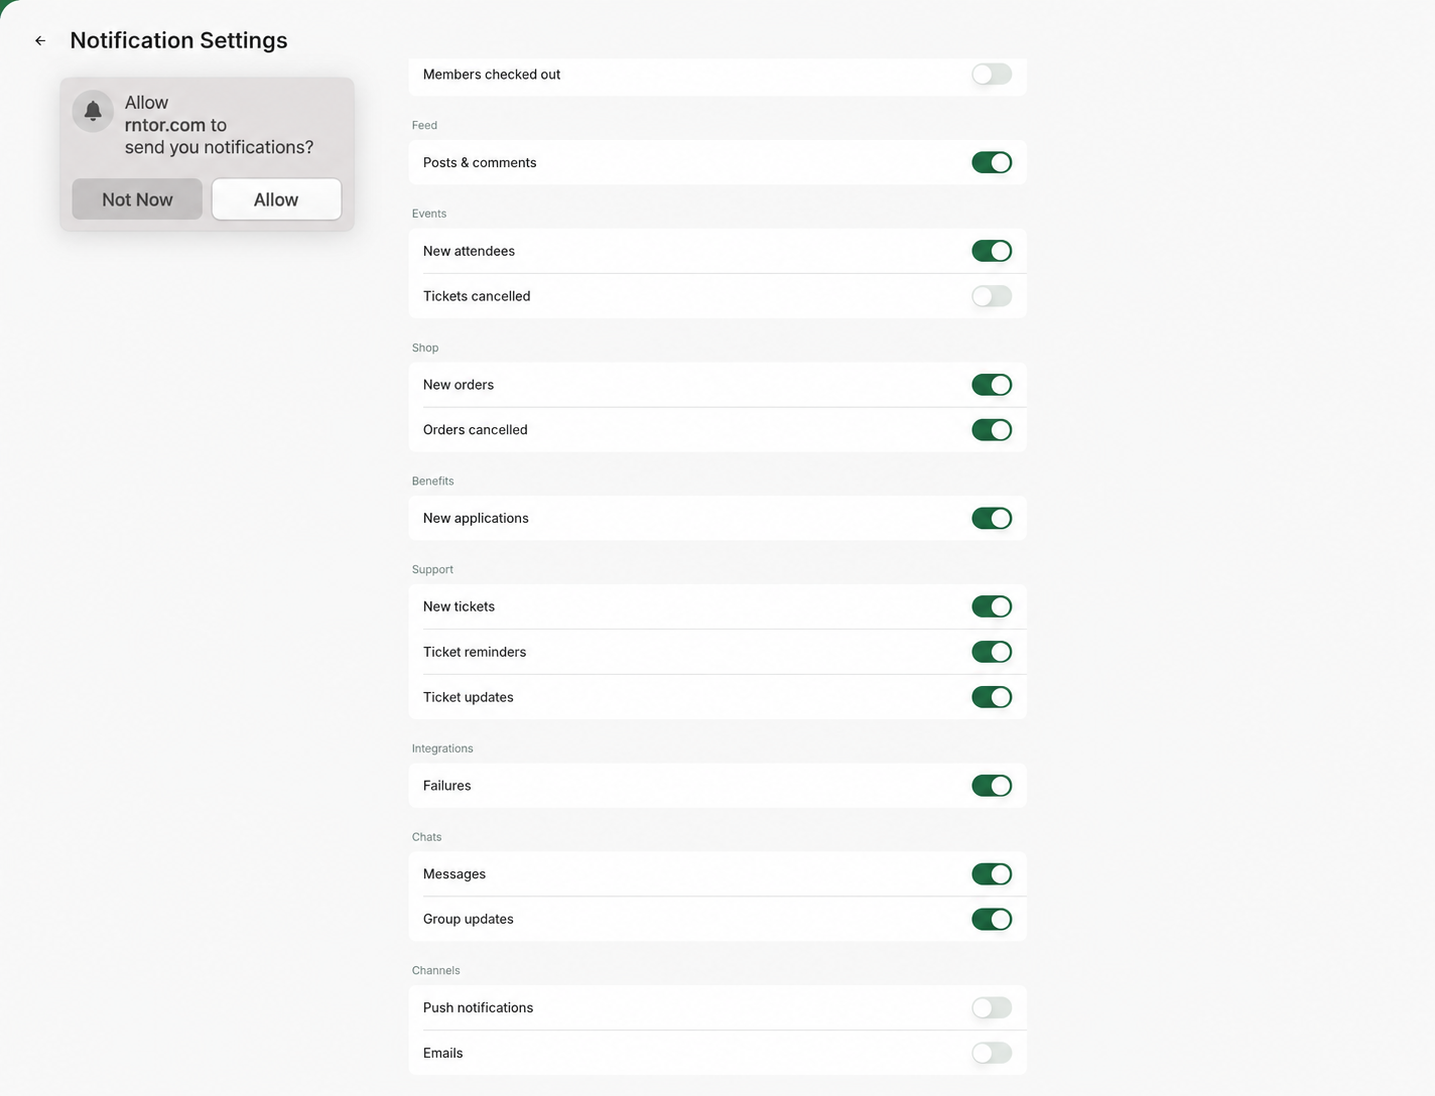
Task: Turn off the New tickets switch
Action: 992,607
